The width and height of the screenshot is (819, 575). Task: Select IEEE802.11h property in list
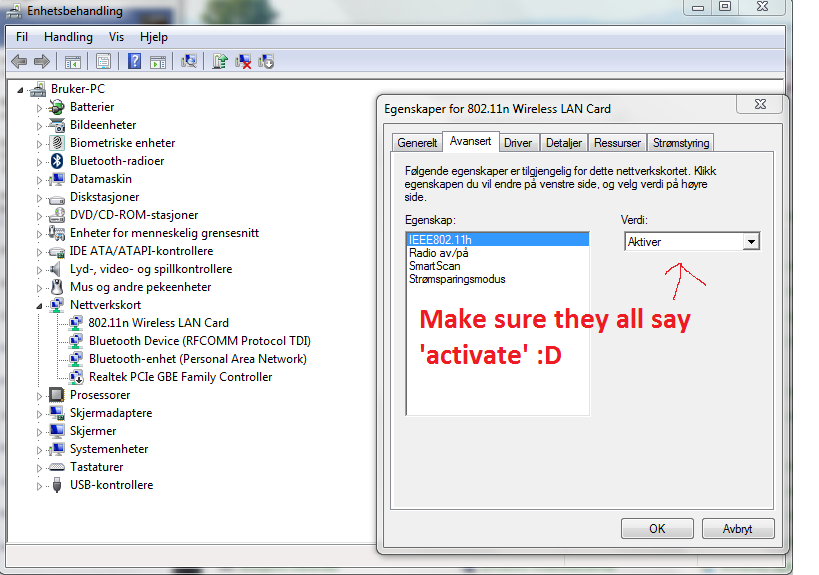498,240
